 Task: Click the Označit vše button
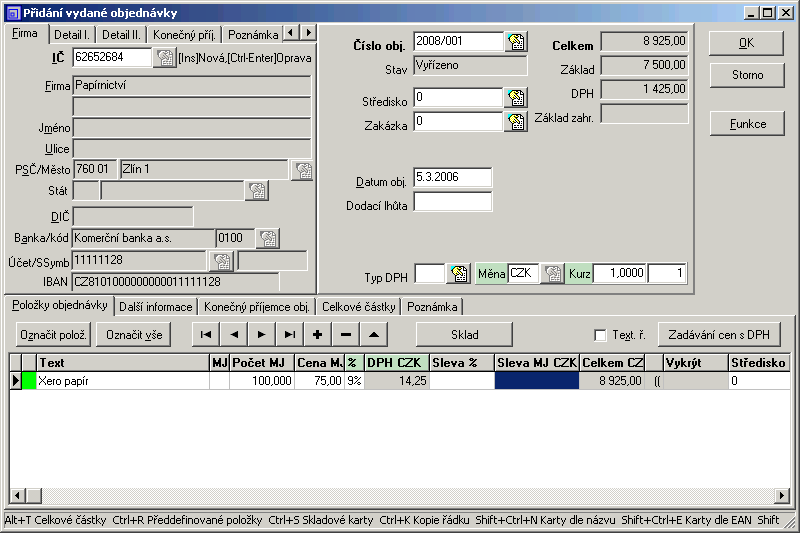134,335
